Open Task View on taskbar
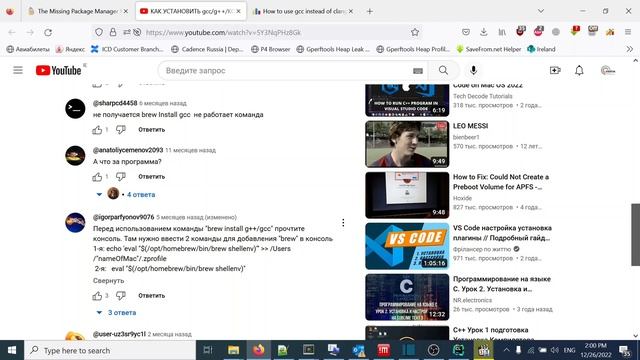Screen dimensions: 640x360 coord(208,350)
